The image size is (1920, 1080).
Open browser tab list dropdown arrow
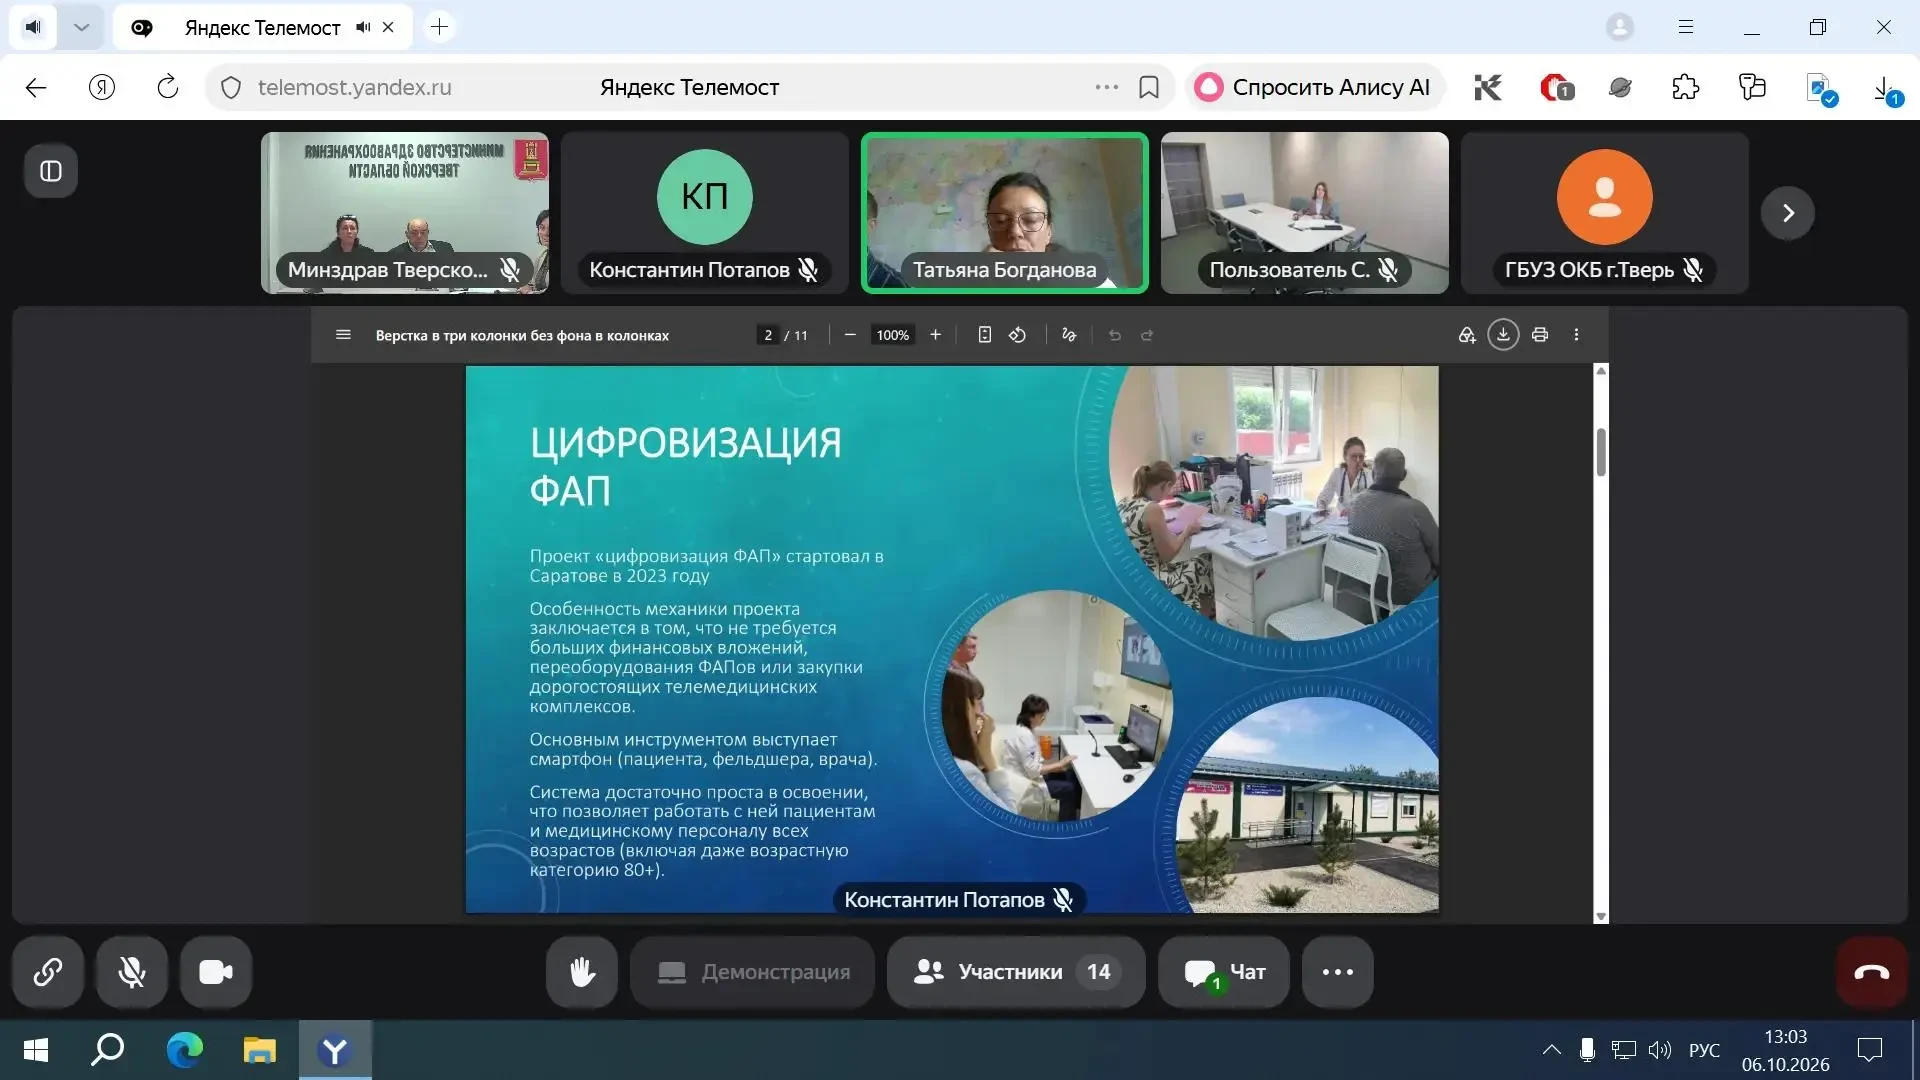click(x=82, y=27)
